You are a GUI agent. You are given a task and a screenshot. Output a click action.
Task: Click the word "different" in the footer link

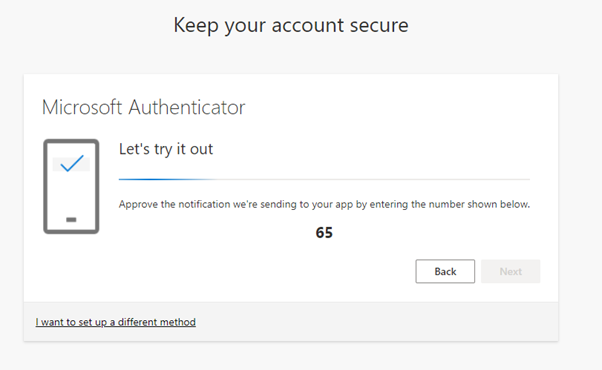tap(137, 322)
